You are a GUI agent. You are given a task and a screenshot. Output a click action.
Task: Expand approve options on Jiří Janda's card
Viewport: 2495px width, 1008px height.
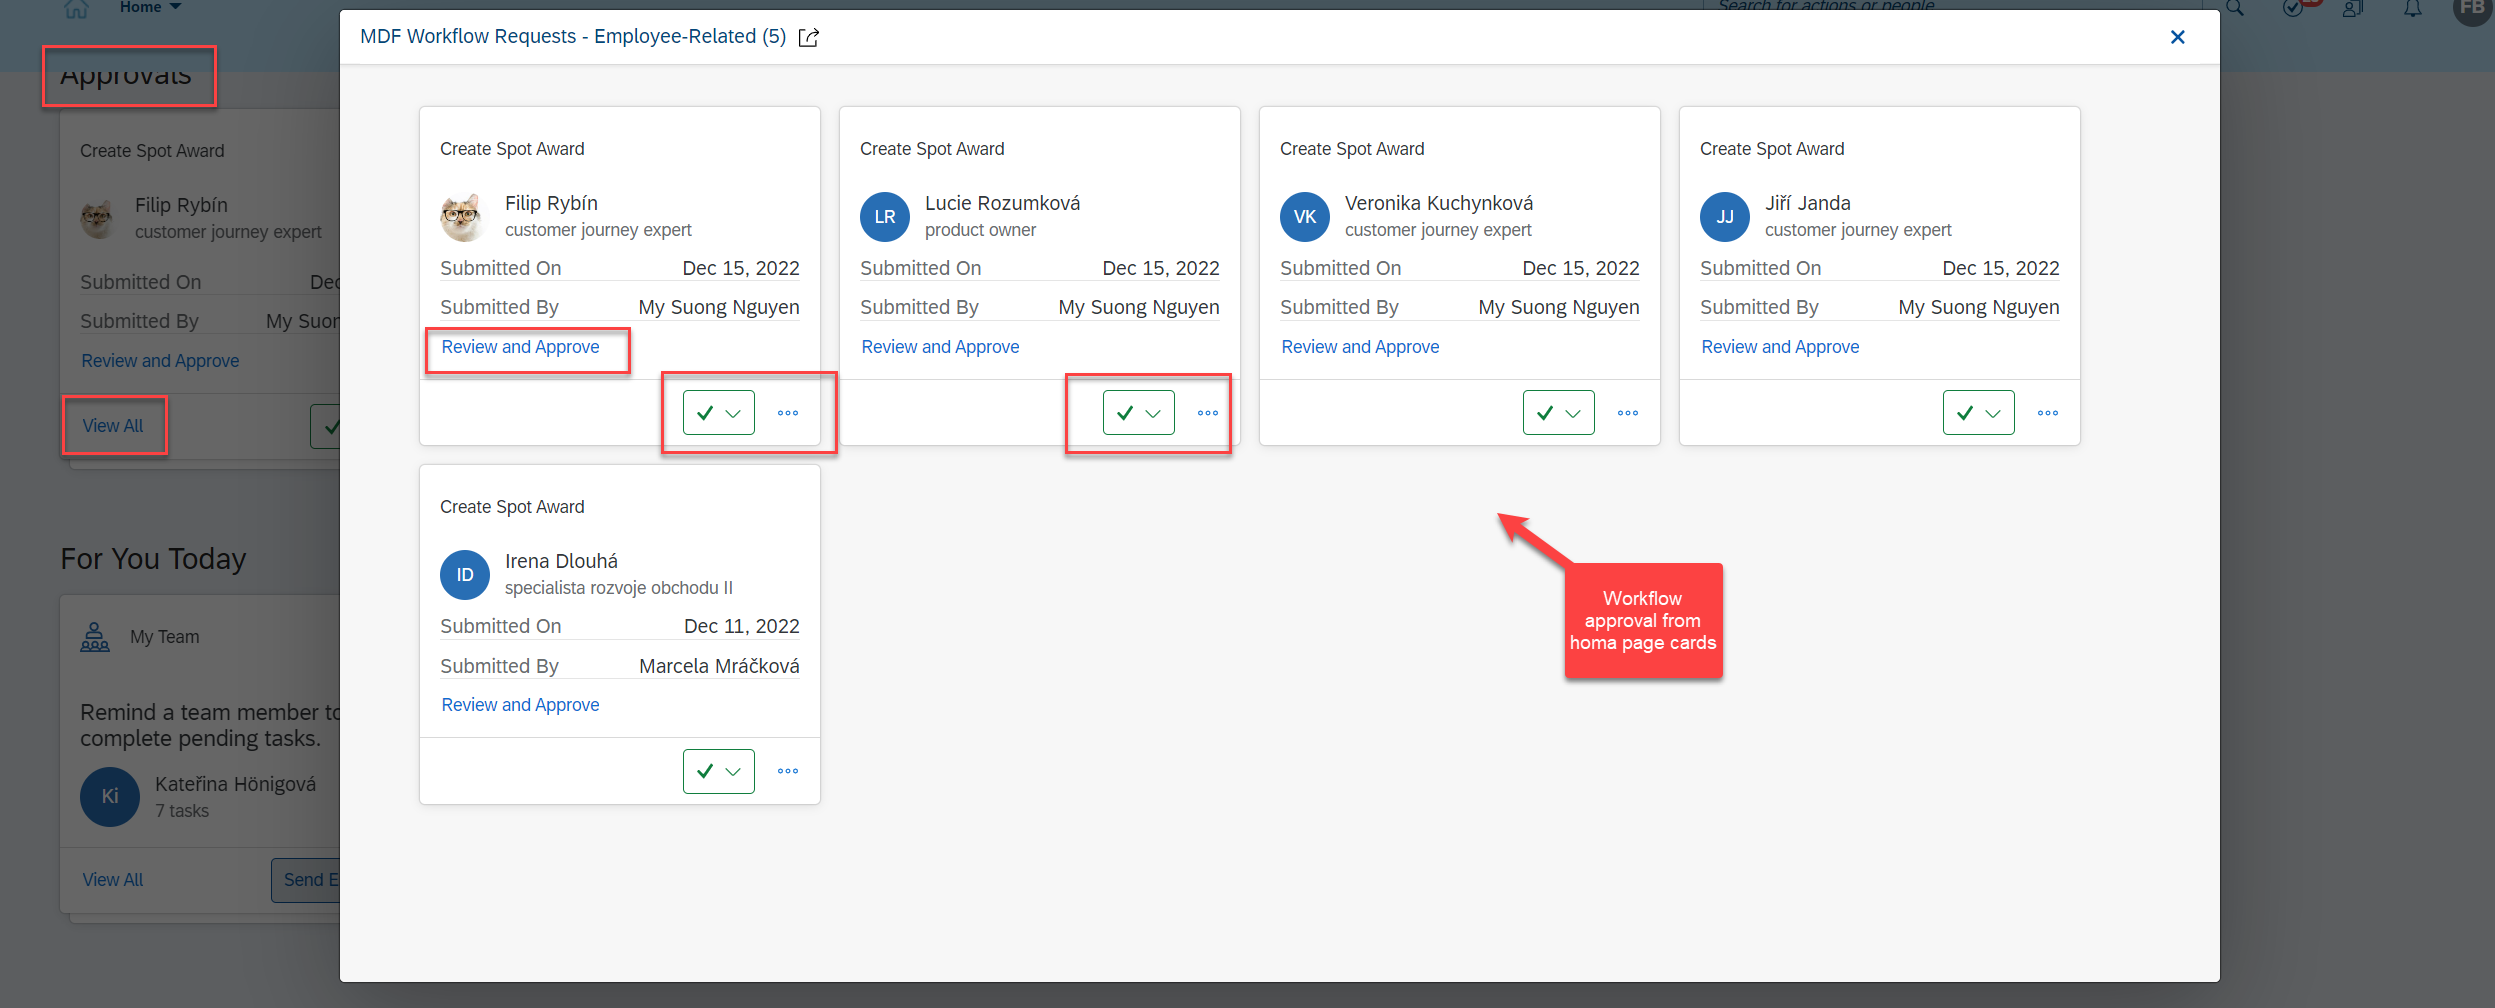point(1993,413)
